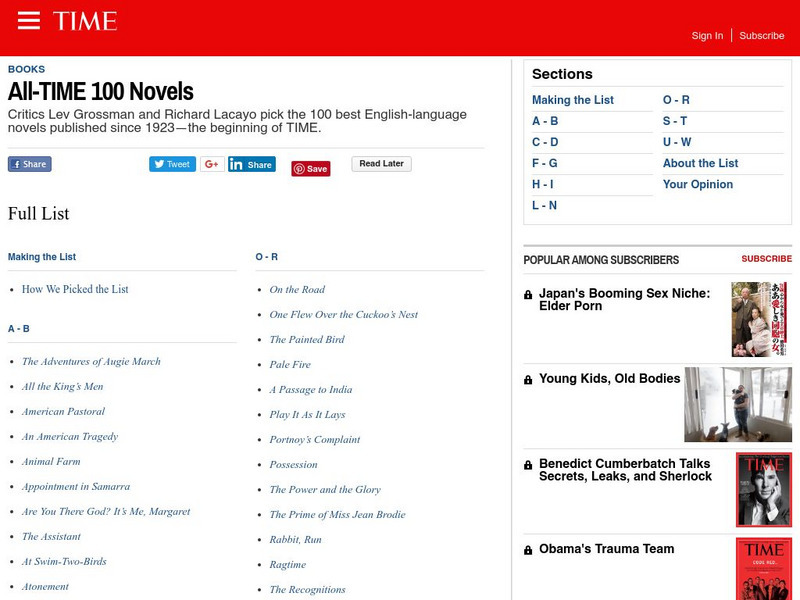Viewport: 800px width, 600px height.
Task: Open An American Tragedy
Action: [70, 436]
